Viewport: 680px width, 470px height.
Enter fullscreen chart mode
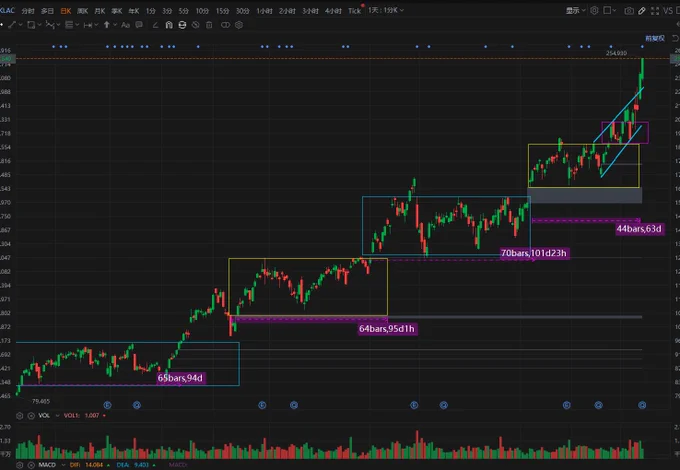pyautogui.click(x=655, y=11)
